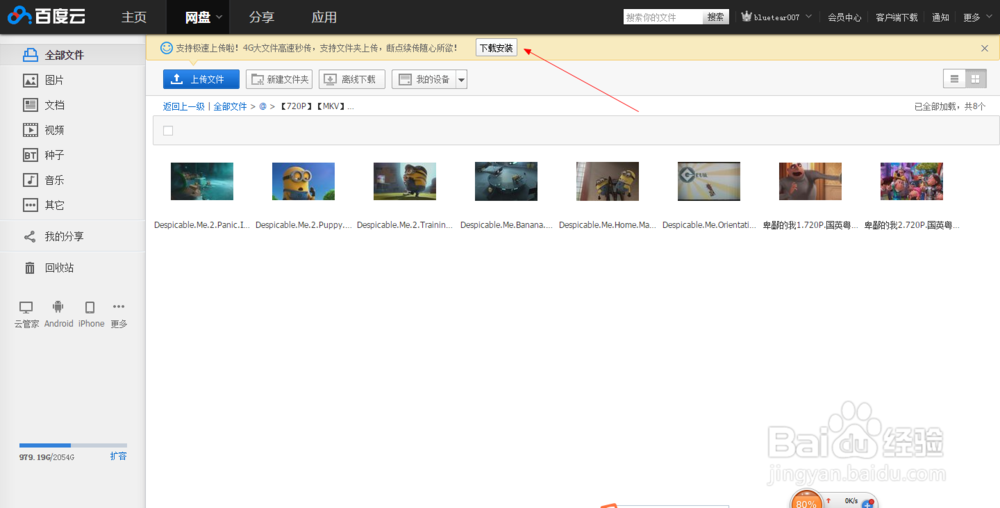Click the 我的设备 button

(x=424, y=79)
